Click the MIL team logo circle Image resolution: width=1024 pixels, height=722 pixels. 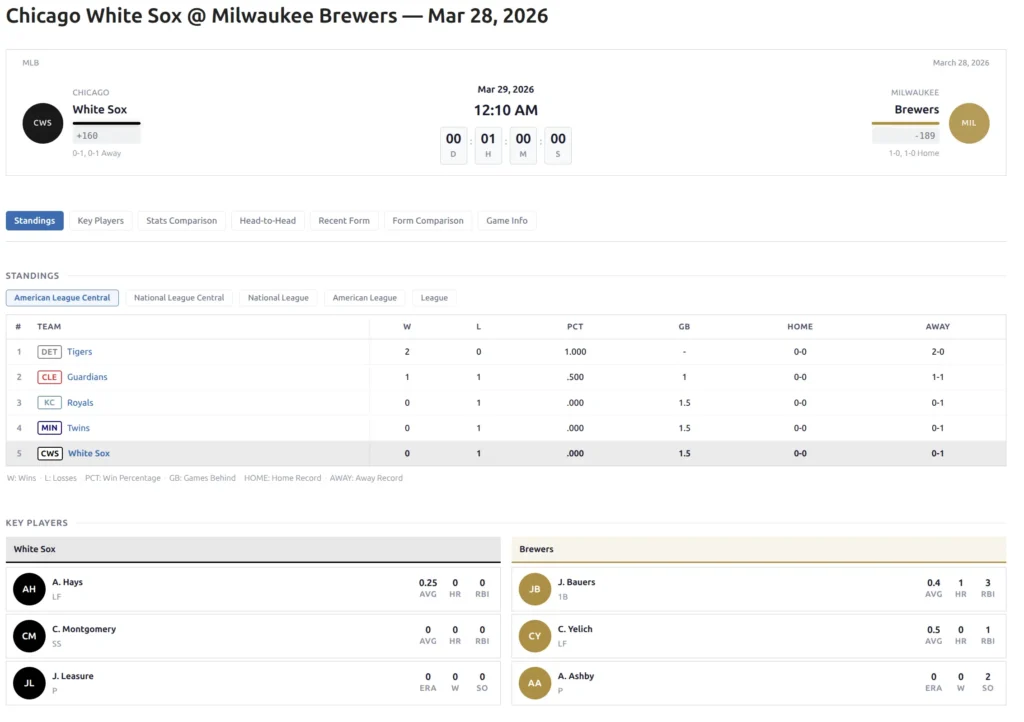pos(968,123)
